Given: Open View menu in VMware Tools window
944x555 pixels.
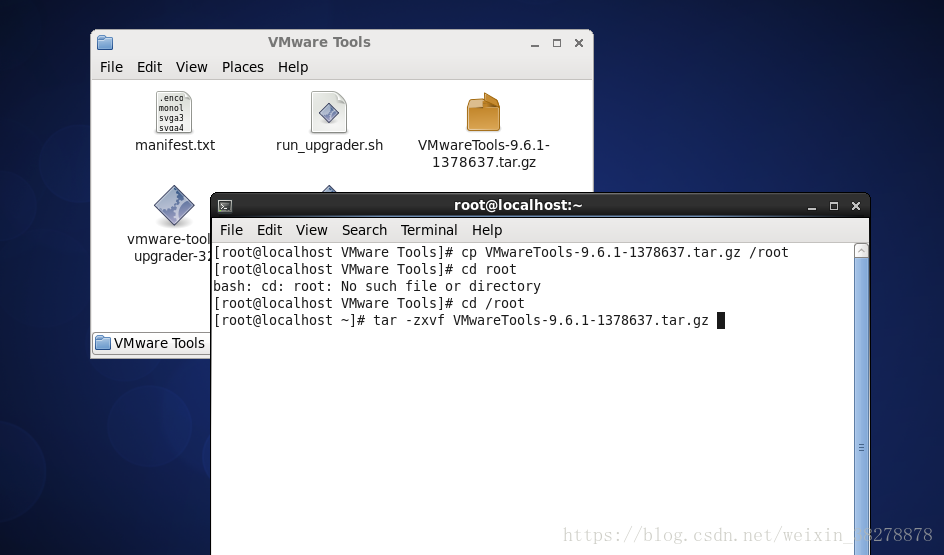Looking at the screenshot, I should (x=191, y=67).
